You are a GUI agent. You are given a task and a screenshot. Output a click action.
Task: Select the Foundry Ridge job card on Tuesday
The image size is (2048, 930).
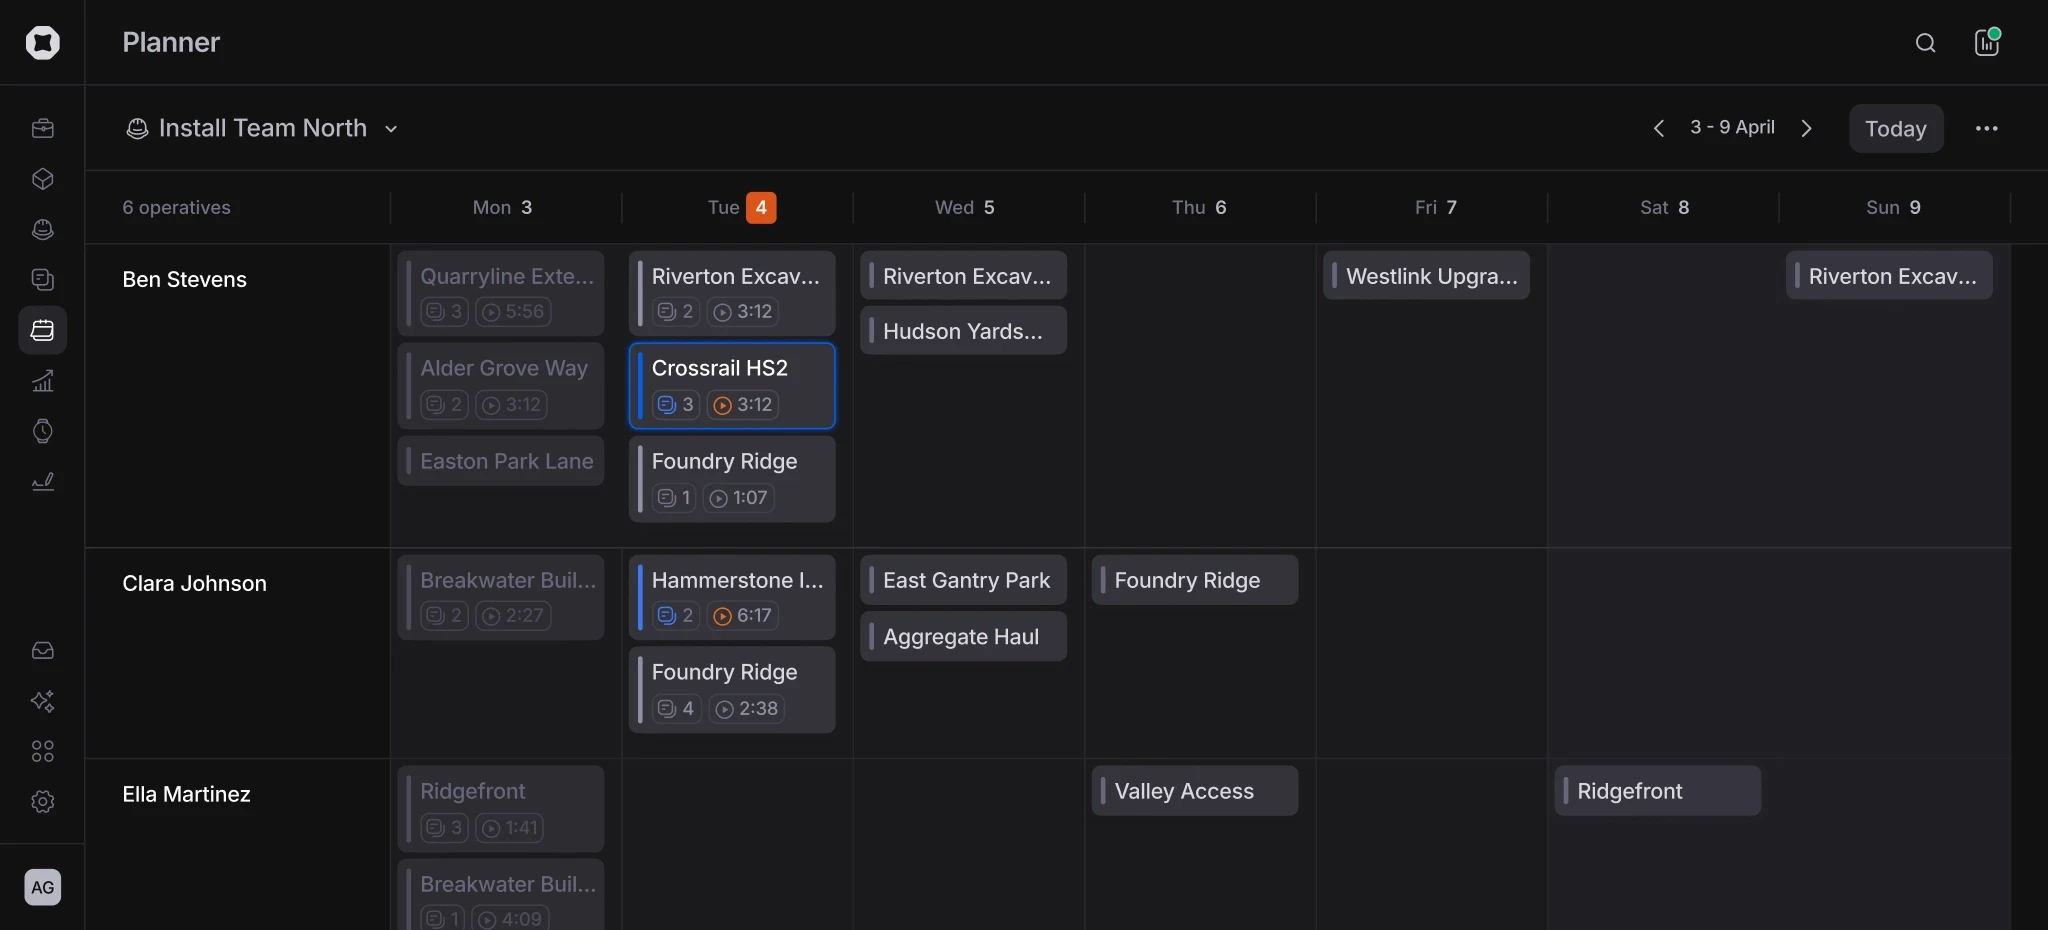tap(731, 480)
